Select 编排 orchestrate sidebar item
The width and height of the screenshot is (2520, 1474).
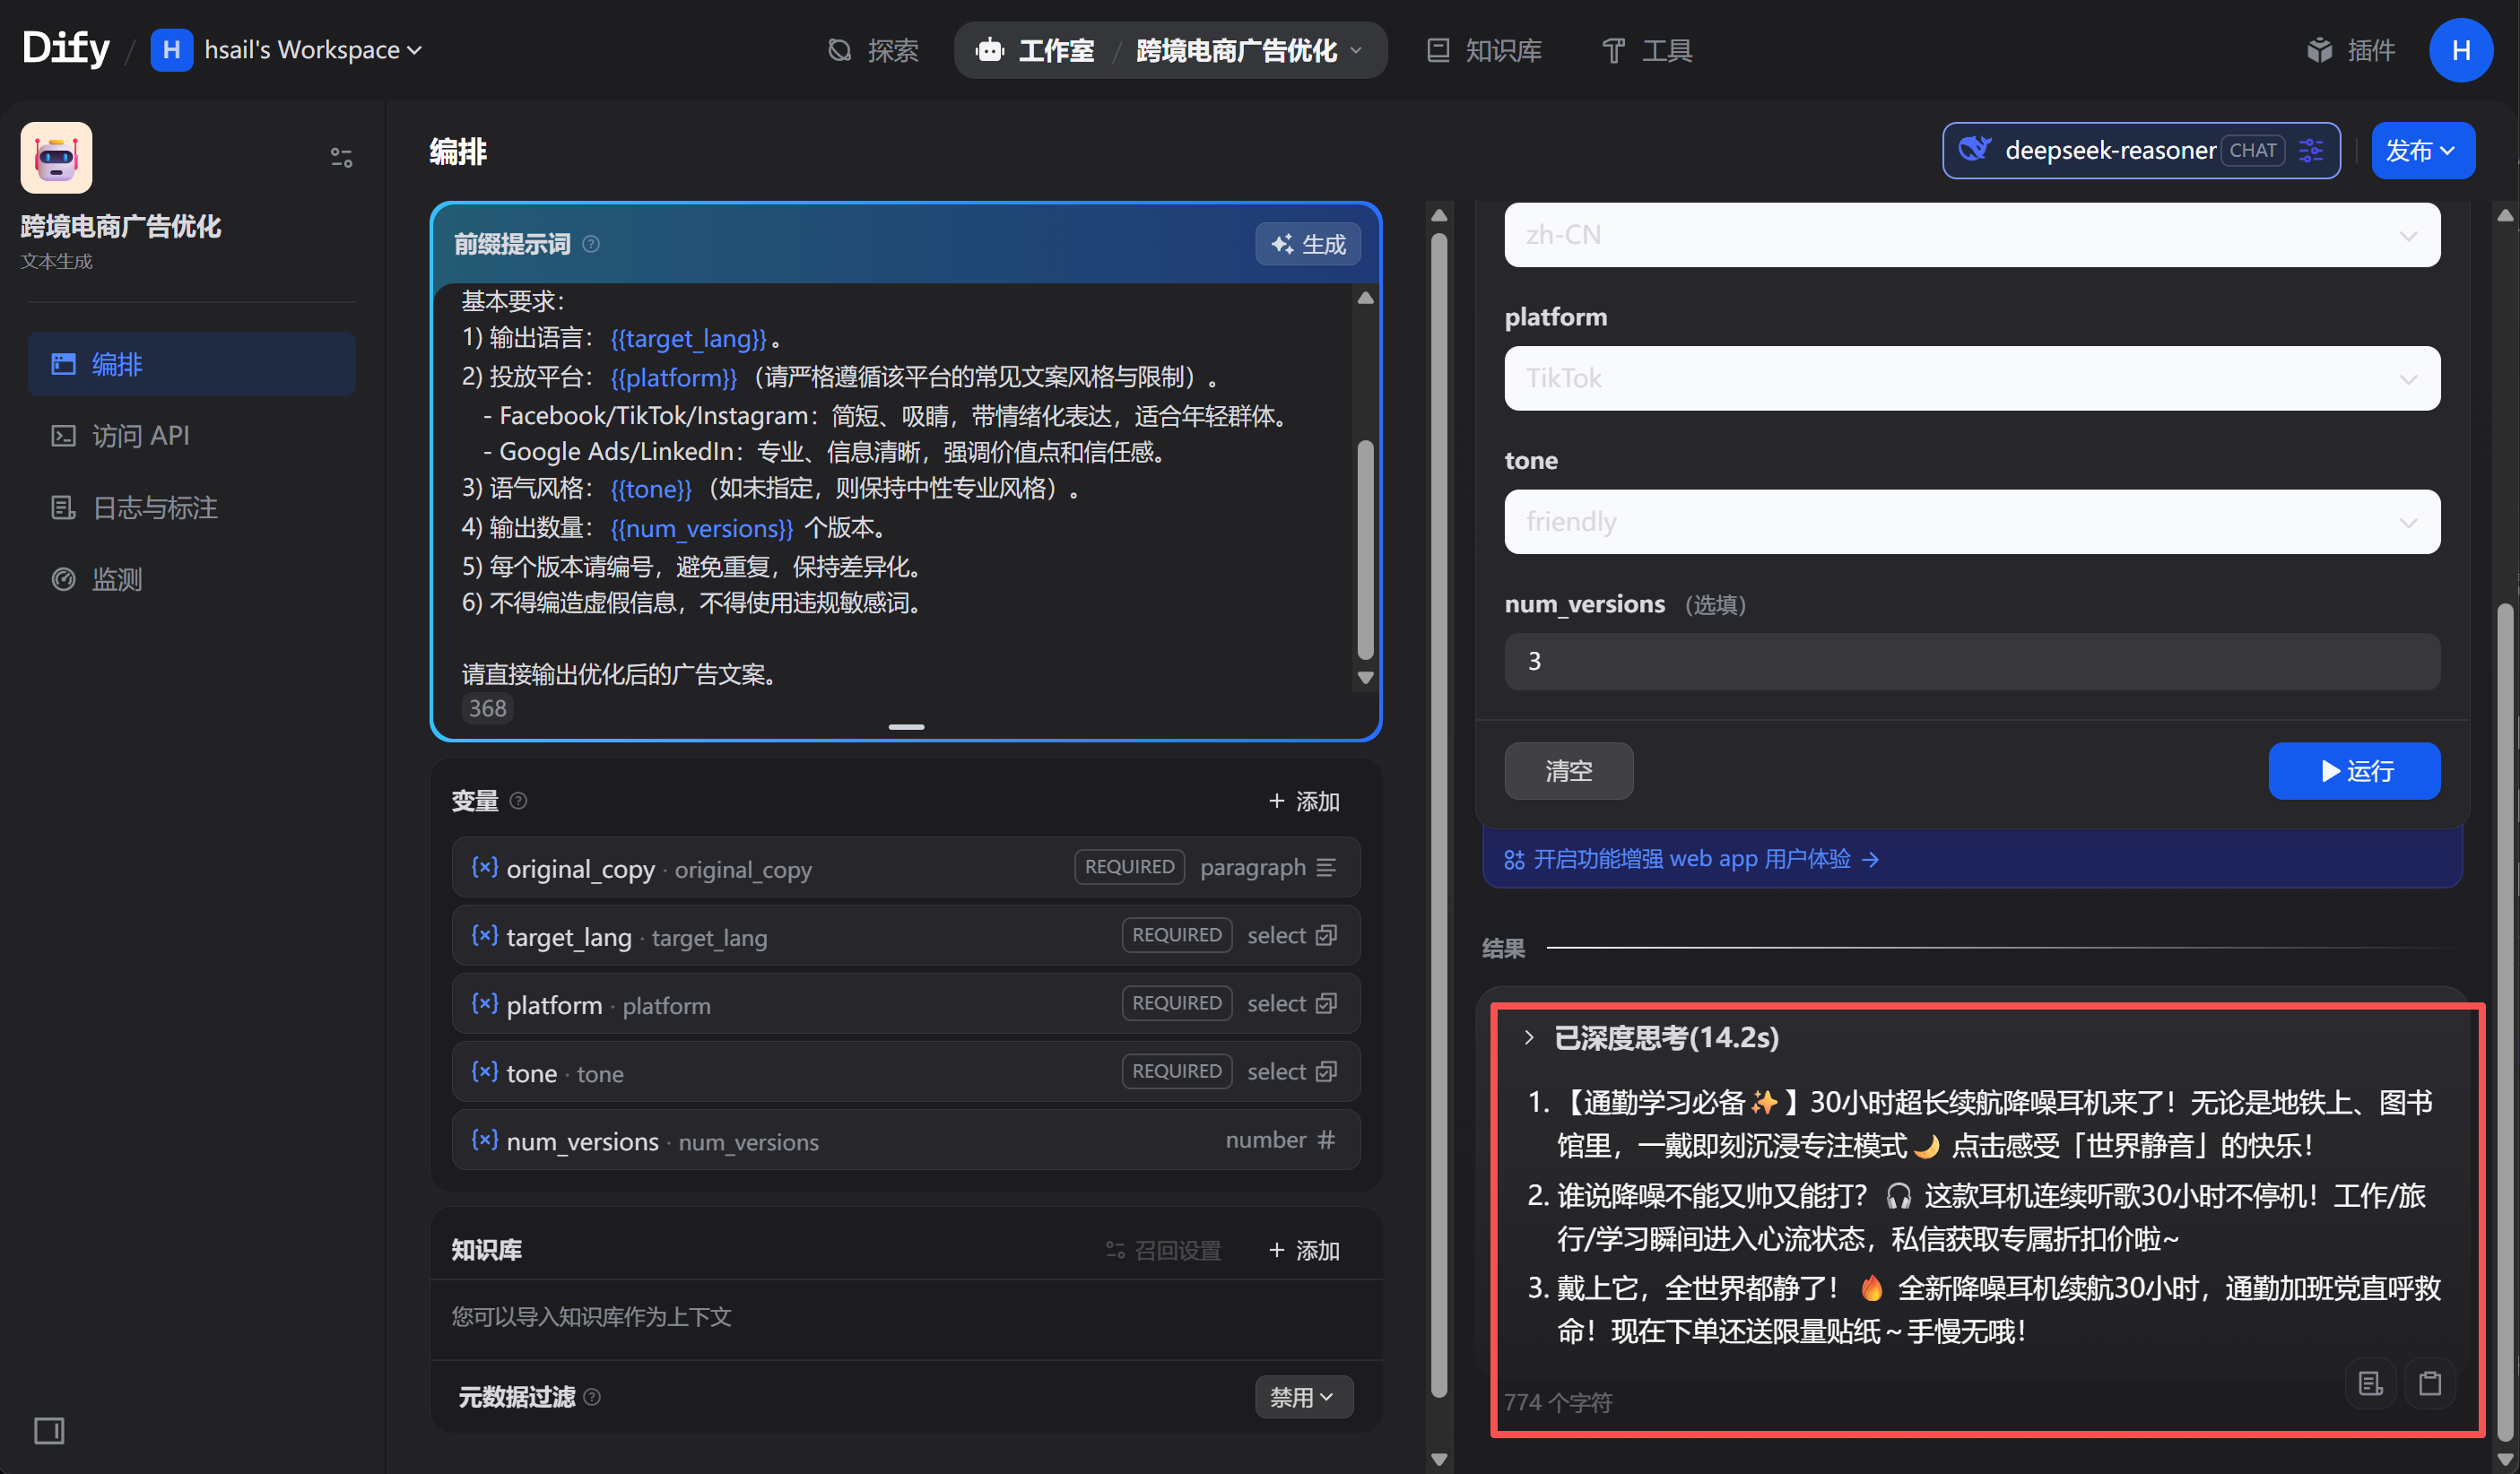191,364
